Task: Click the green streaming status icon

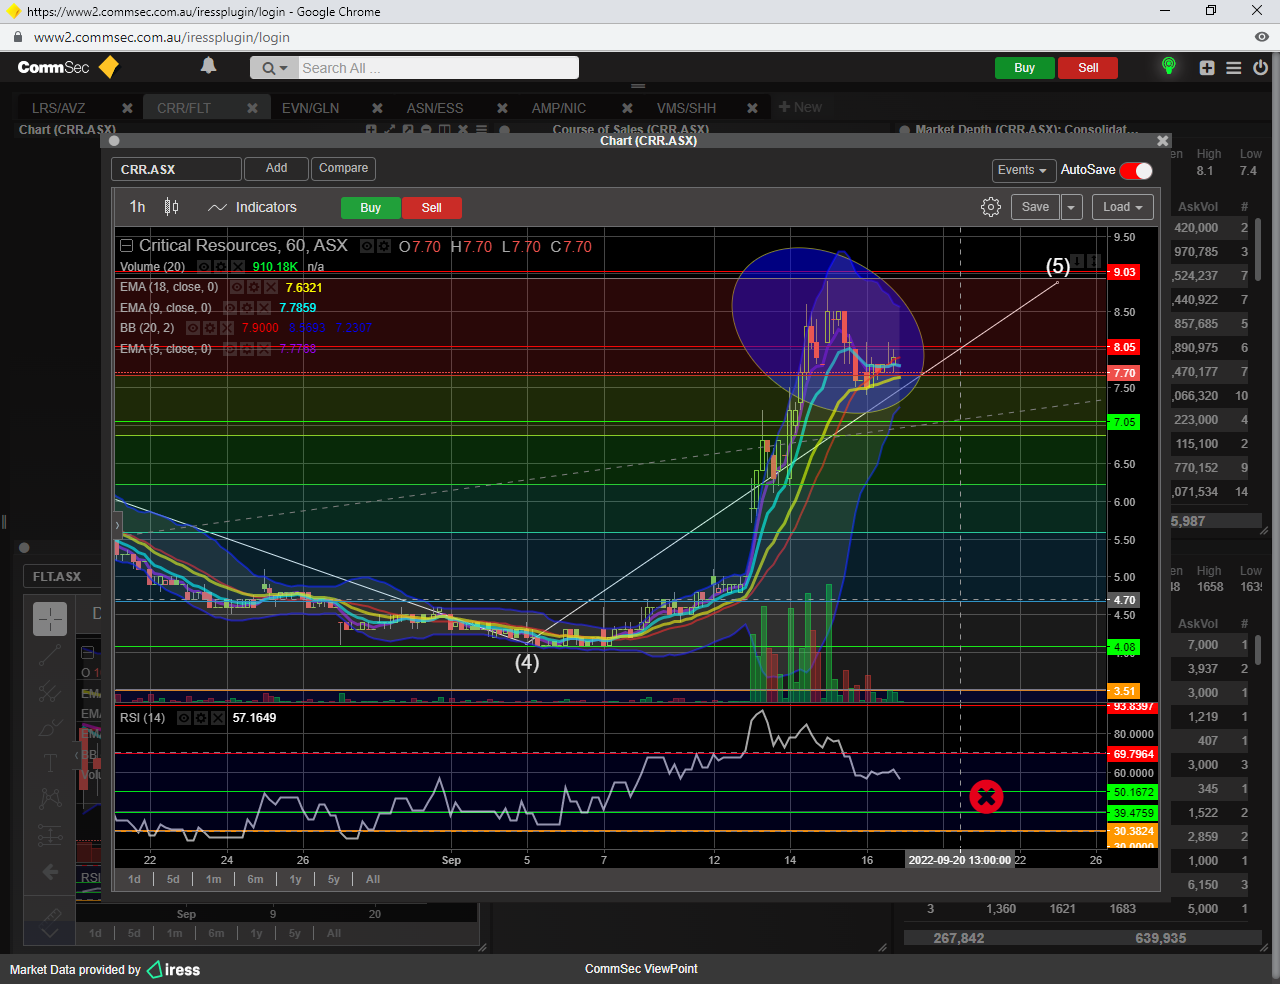Action: 1168,66
